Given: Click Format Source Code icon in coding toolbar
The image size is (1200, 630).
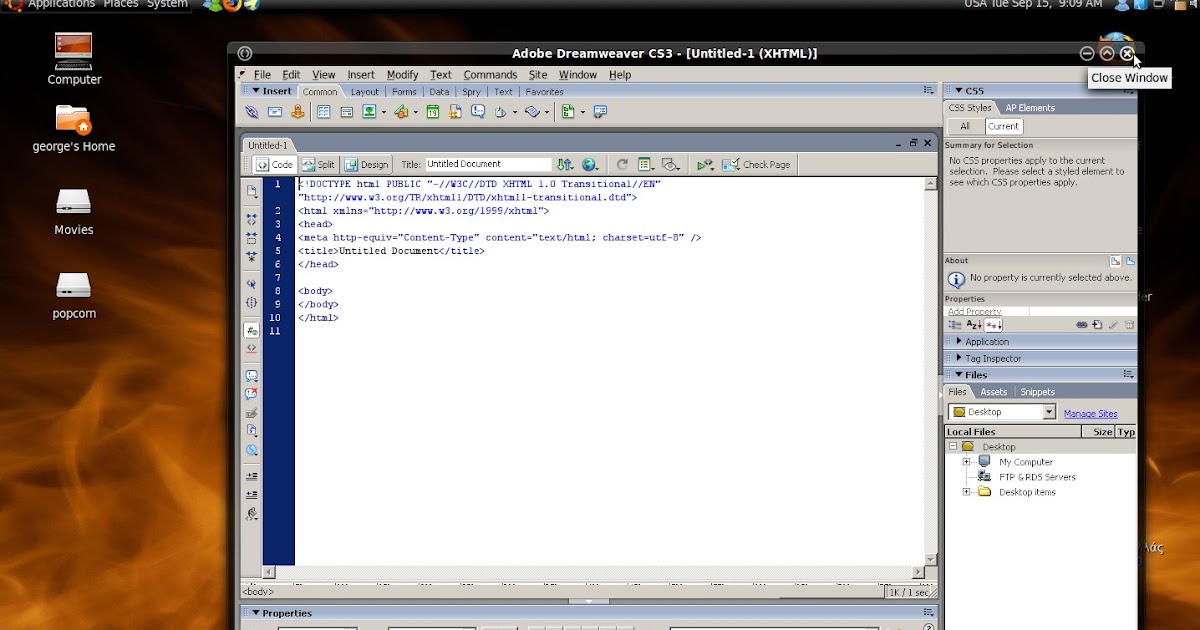Looking at the screenshot, I should (252, 514).
